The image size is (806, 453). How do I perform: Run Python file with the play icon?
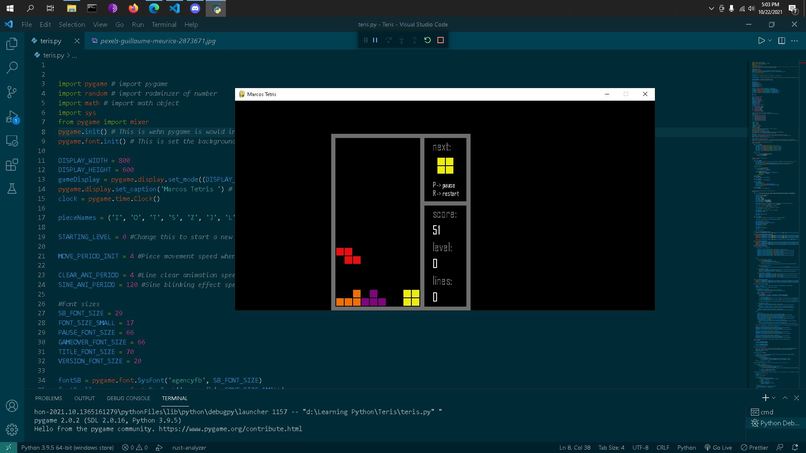pos(761,41)
